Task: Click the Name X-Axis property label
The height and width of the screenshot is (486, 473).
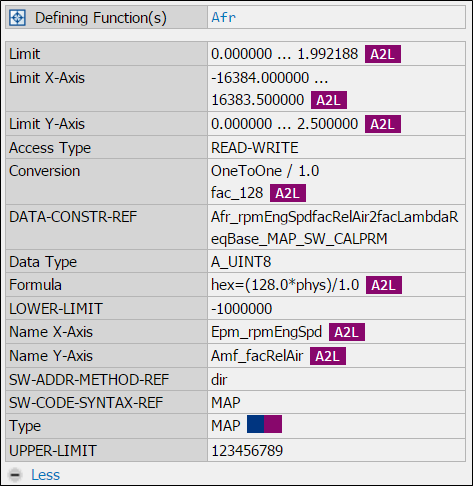Action: [51, 332]
